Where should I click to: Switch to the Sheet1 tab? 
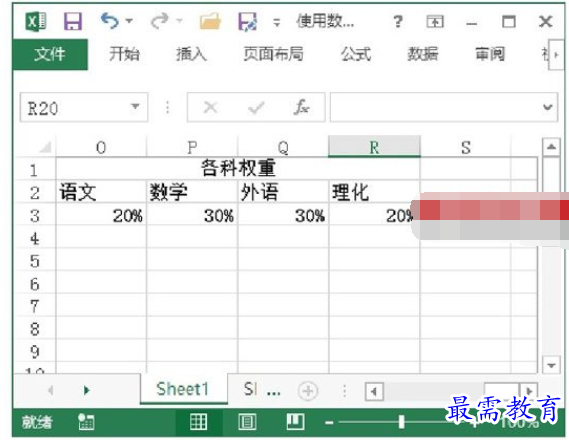(x=183, y=389)
